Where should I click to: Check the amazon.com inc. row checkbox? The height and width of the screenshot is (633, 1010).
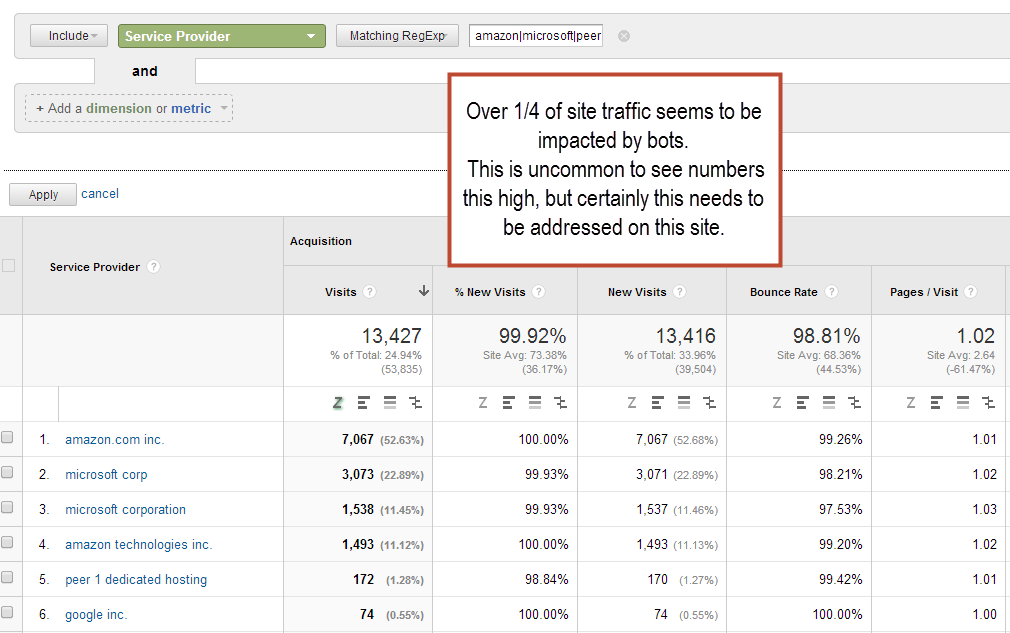[7, 437]
